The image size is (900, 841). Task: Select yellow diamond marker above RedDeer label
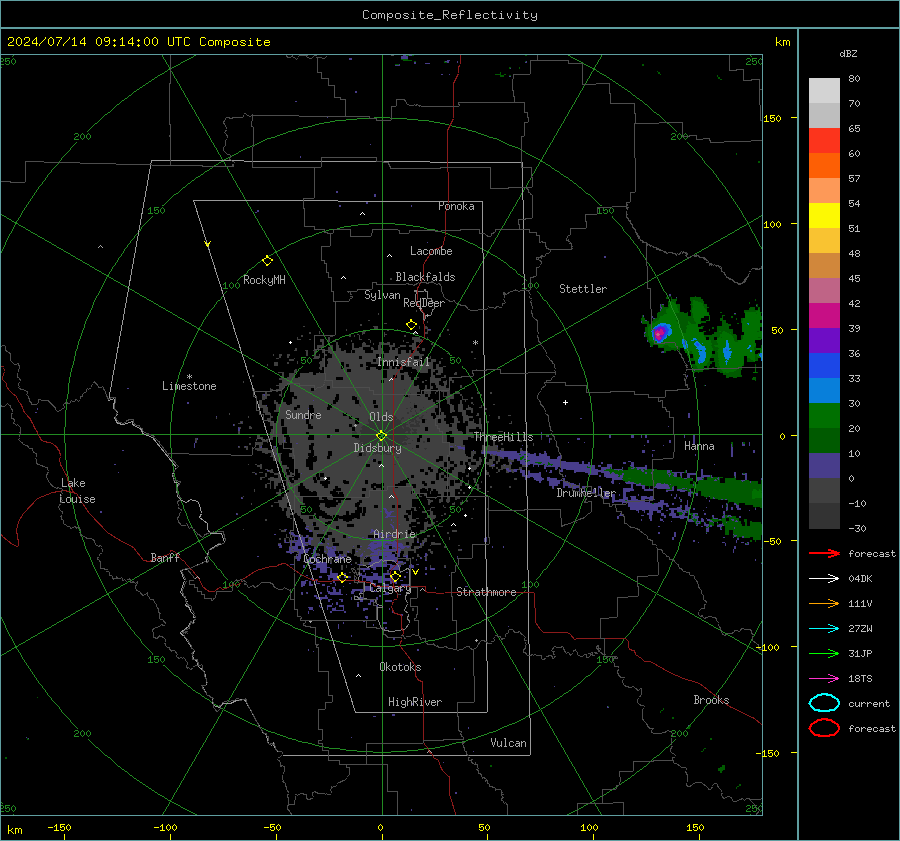click(411, 325)
